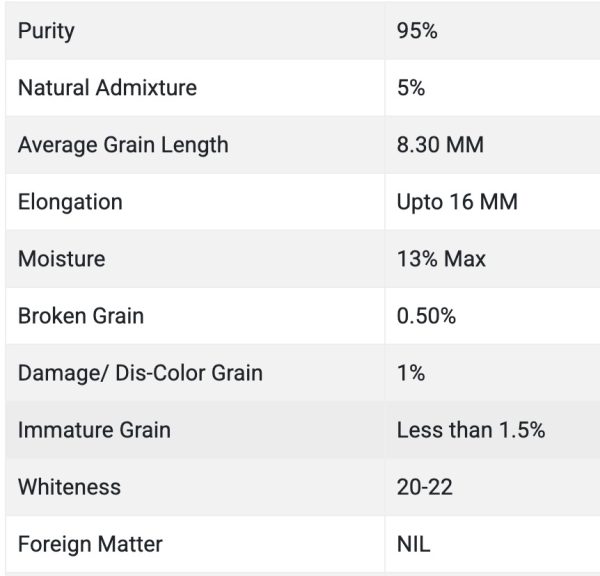Click the Broken Grain label
The image size is (600, 576).
coord(81,316)
